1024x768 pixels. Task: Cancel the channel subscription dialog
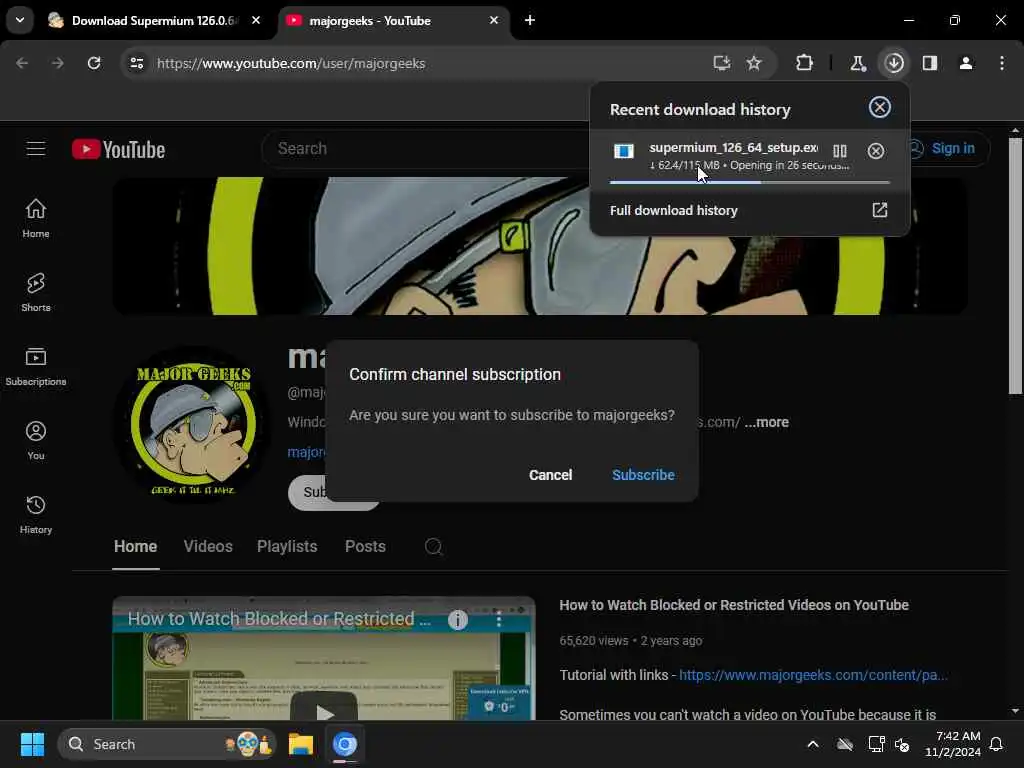(551, 475)
